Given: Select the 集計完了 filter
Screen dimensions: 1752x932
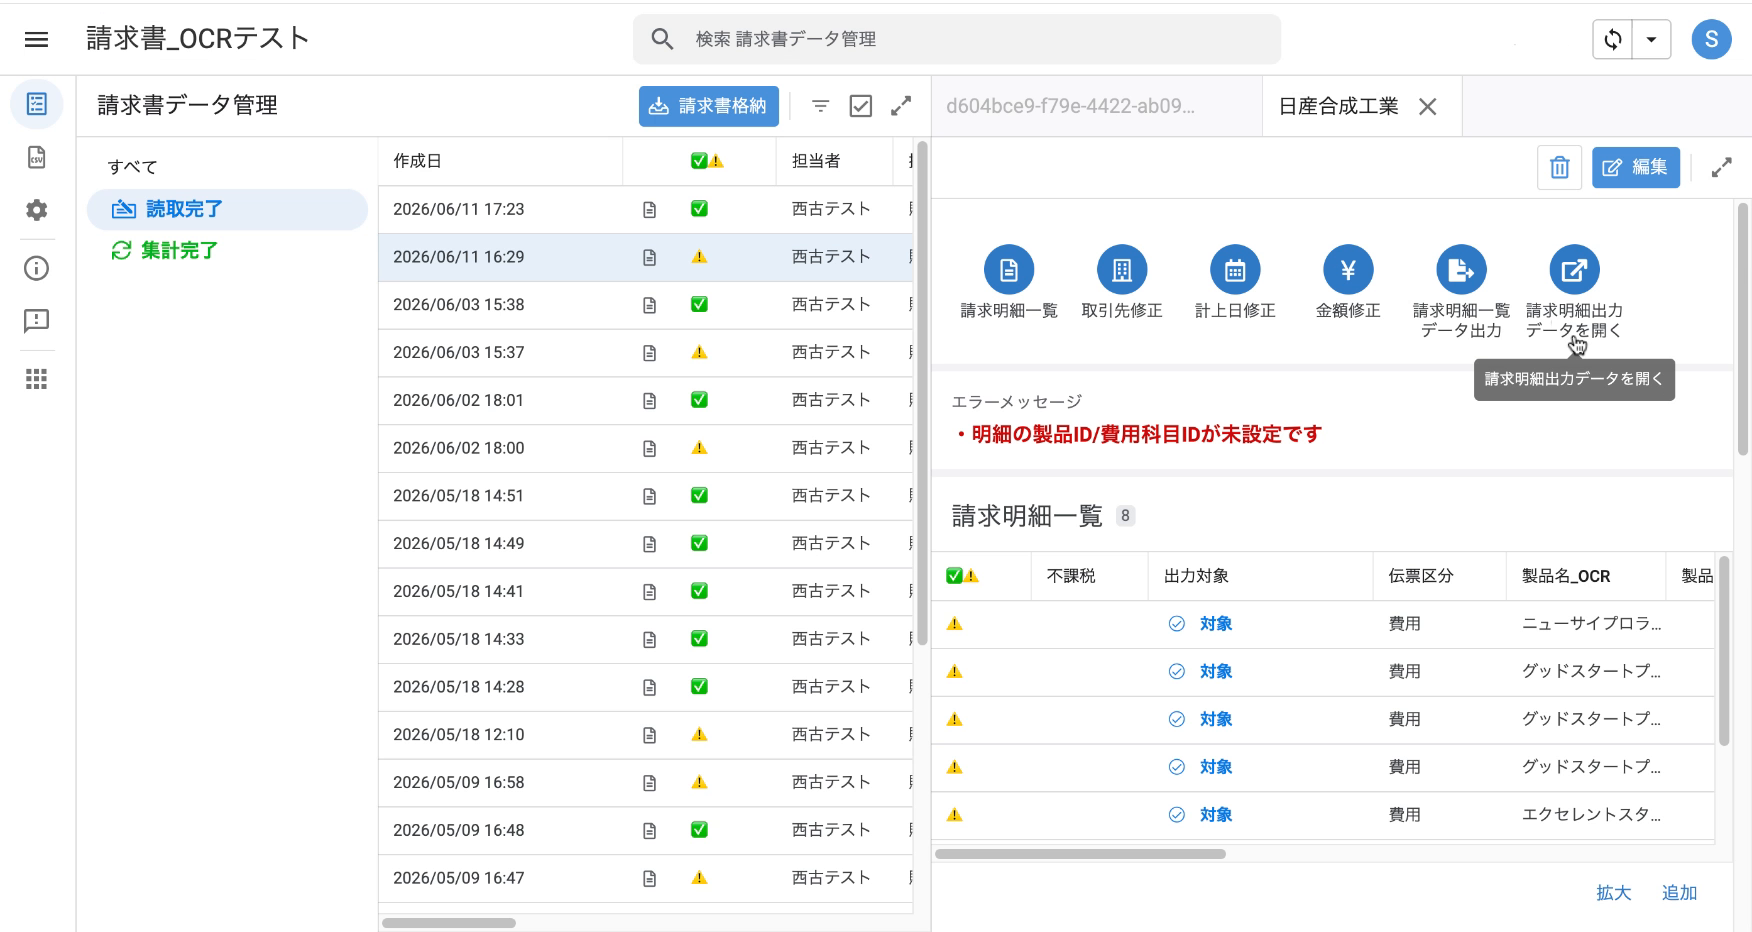Looking at the screenshot, I should point(165,251).
